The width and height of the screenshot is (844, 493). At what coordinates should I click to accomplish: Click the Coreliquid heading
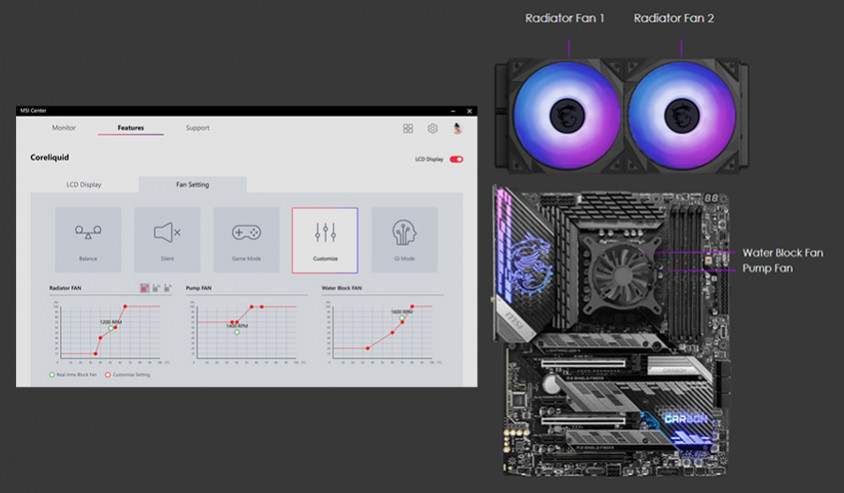(x=50, y=157)
